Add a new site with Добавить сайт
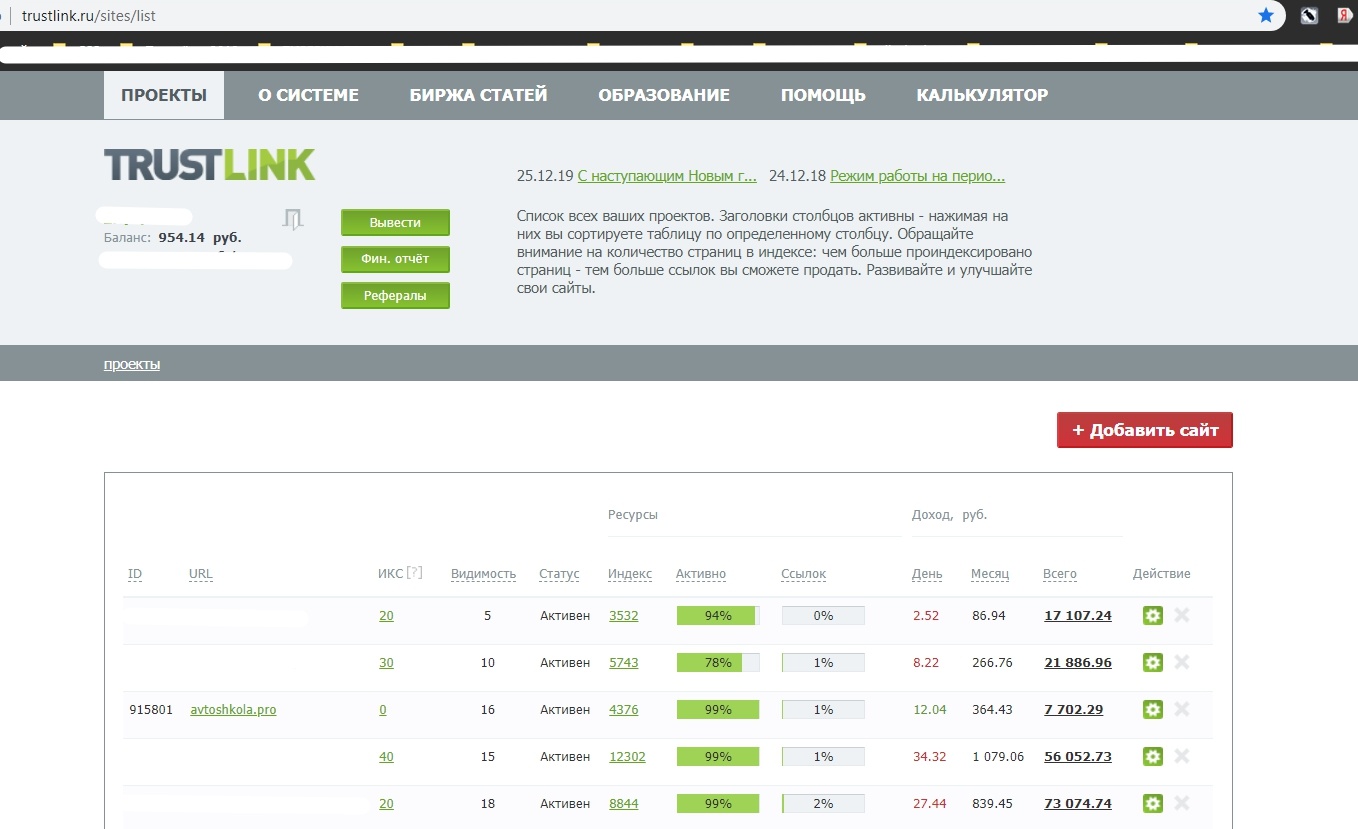Viewport: 1358px width, 829px height. (x=1145, y=430)
